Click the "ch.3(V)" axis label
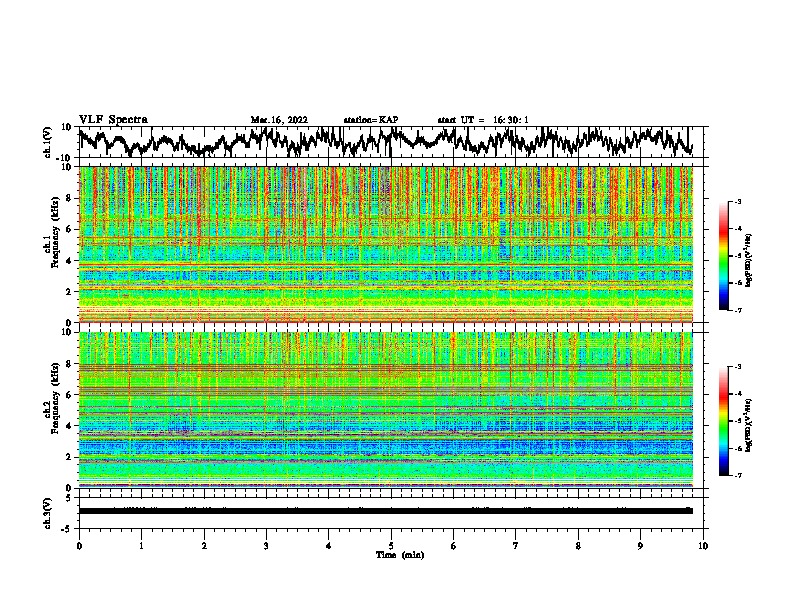The height and width of the screenshot is (612, 792). (48, 513)
